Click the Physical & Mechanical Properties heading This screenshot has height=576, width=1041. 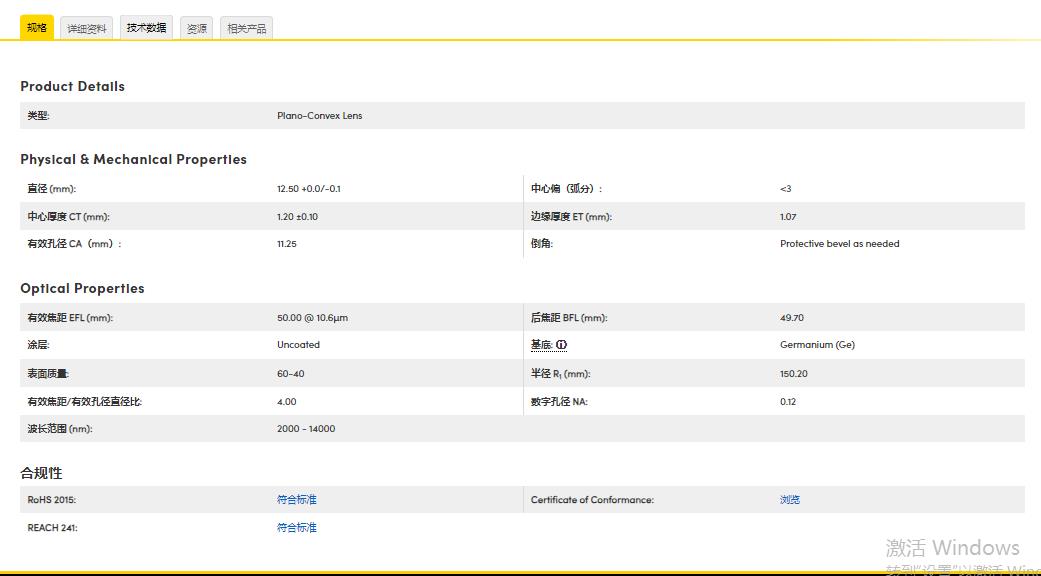point(133,160)
